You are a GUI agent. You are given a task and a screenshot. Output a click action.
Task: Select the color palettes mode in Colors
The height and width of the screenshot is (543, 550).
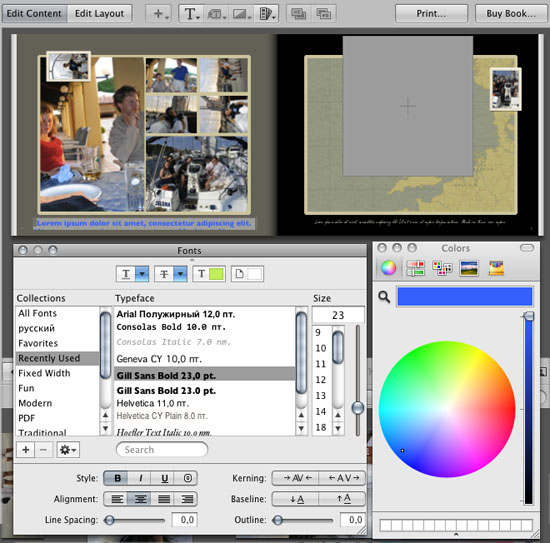click(x=442, y=268)
